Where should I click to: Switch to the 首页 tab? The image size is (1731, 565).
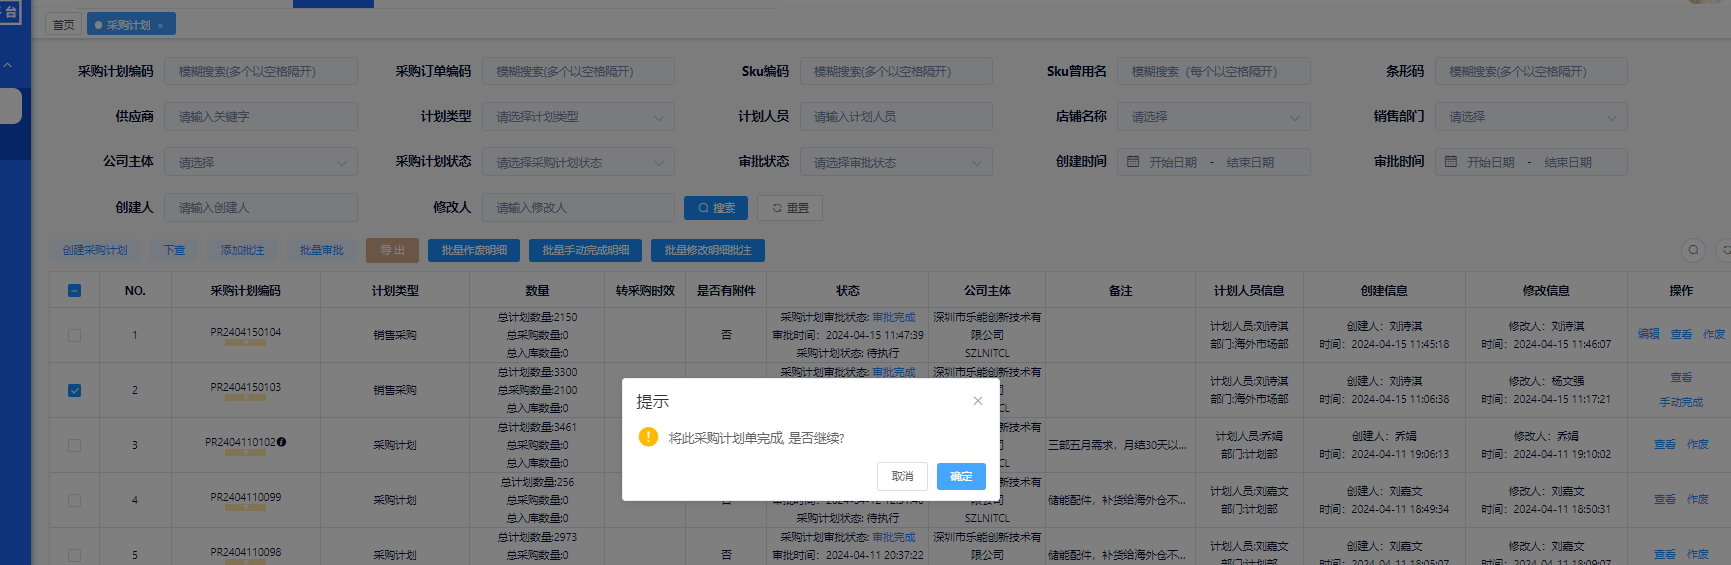63,25
